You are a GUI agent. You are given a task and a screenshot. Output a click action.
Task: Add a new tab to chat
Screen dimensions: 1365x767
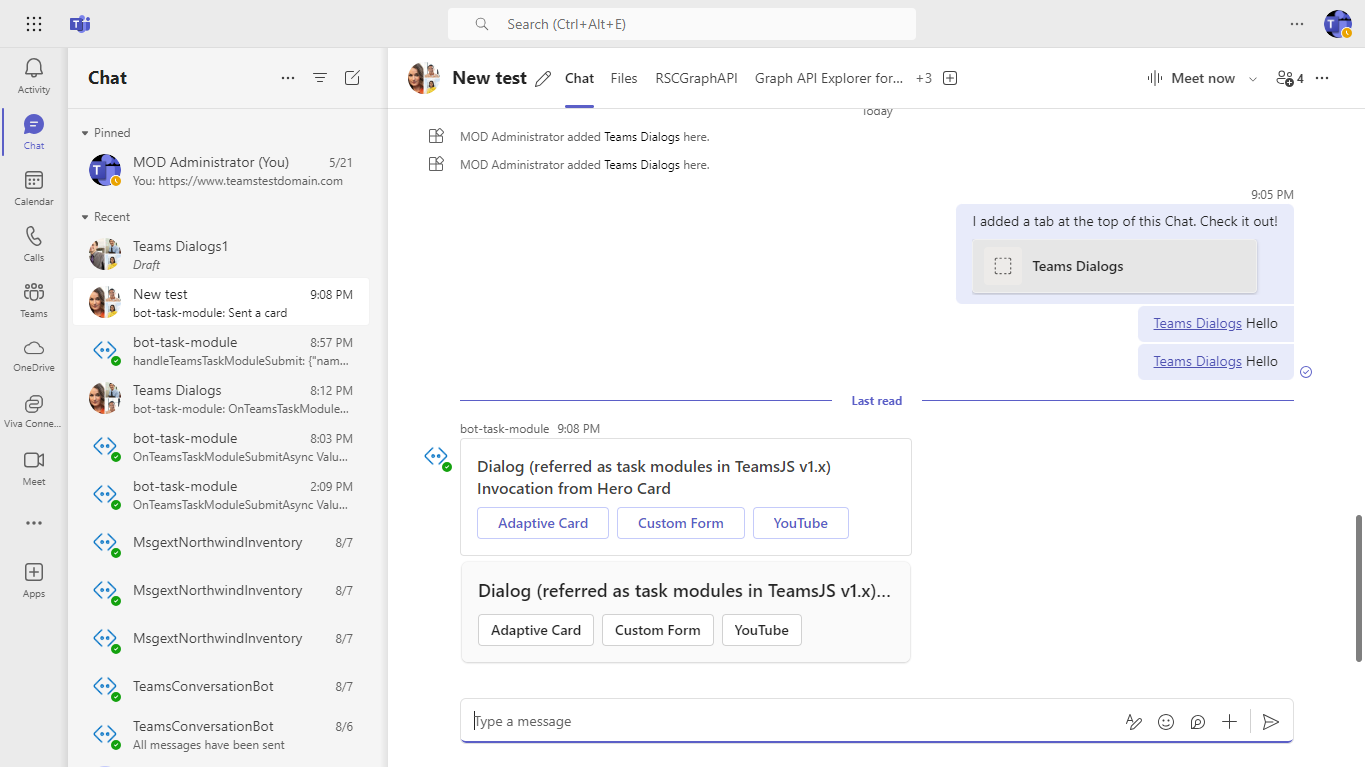[950, 78]
